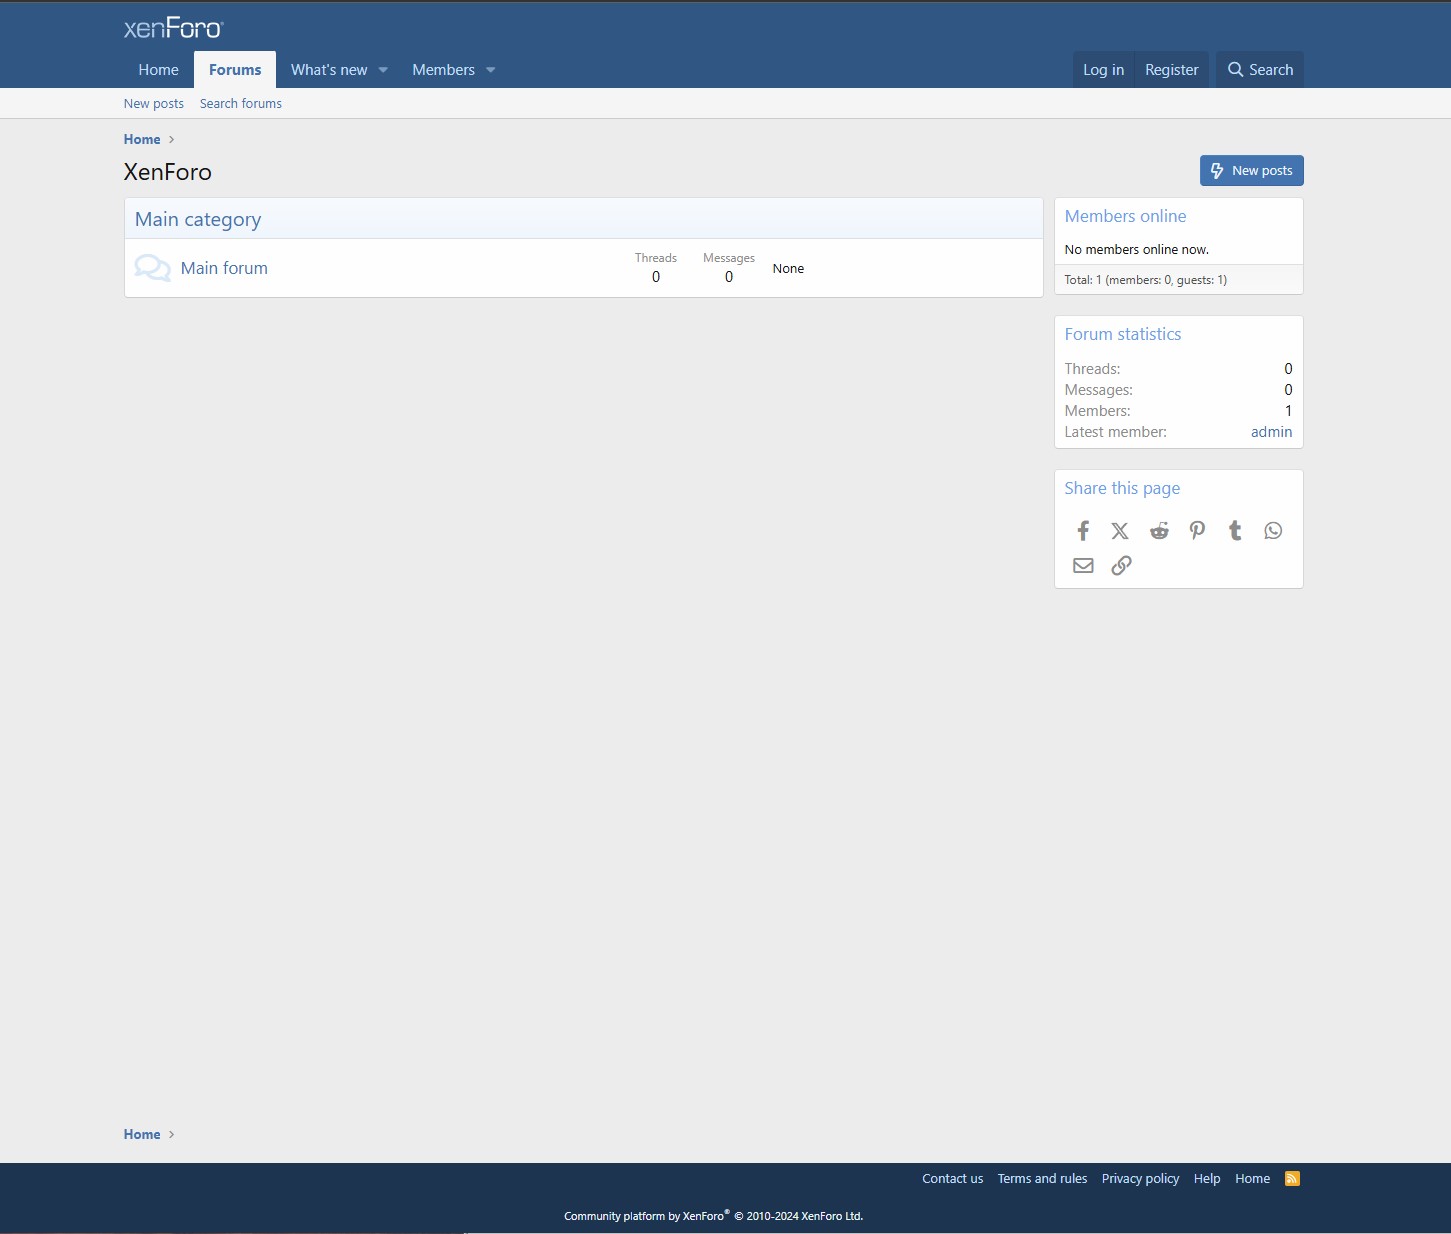Click the bottom Home breadcrumb above footer
The width and height of the screenshot is (1451, 1234).
pos(142,1135)
